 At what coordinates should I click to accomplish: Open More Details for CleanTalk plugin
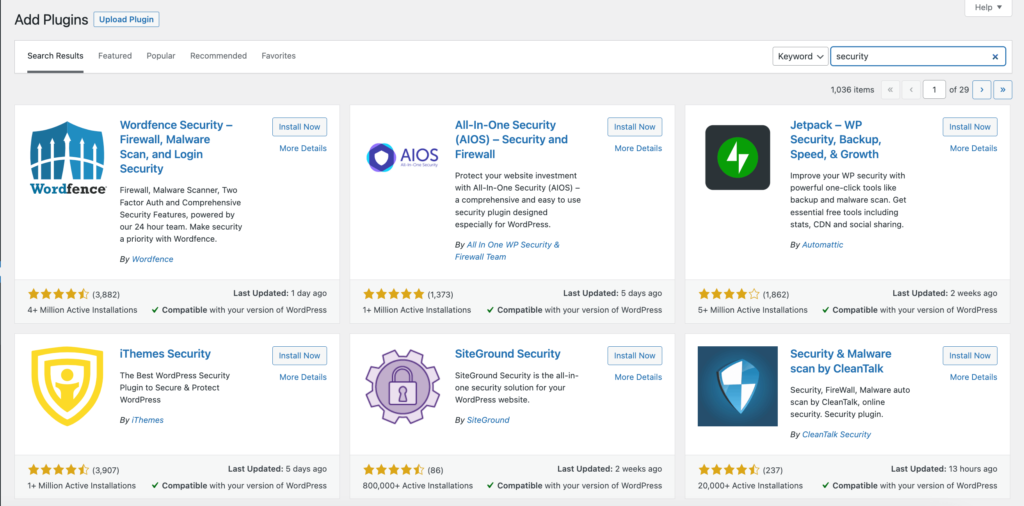974,377
